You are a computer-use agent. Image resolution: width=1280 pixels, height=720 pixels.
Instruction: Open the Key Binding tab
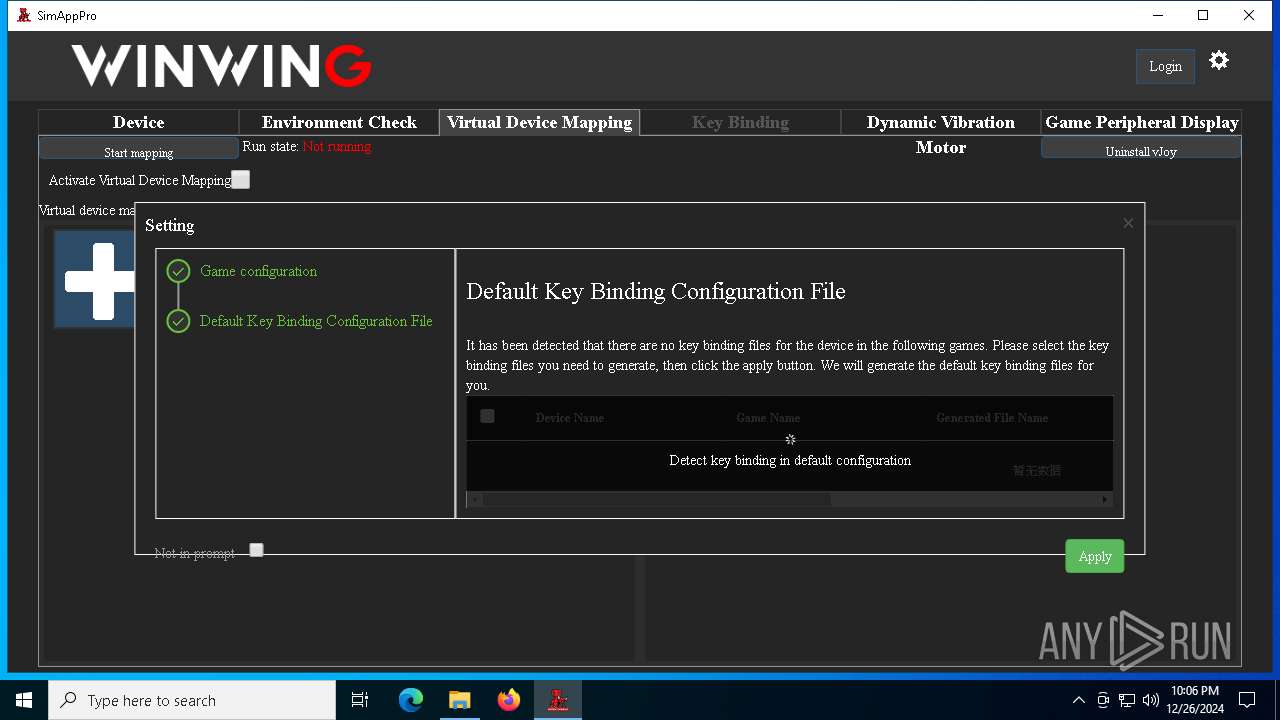point(740,122)
